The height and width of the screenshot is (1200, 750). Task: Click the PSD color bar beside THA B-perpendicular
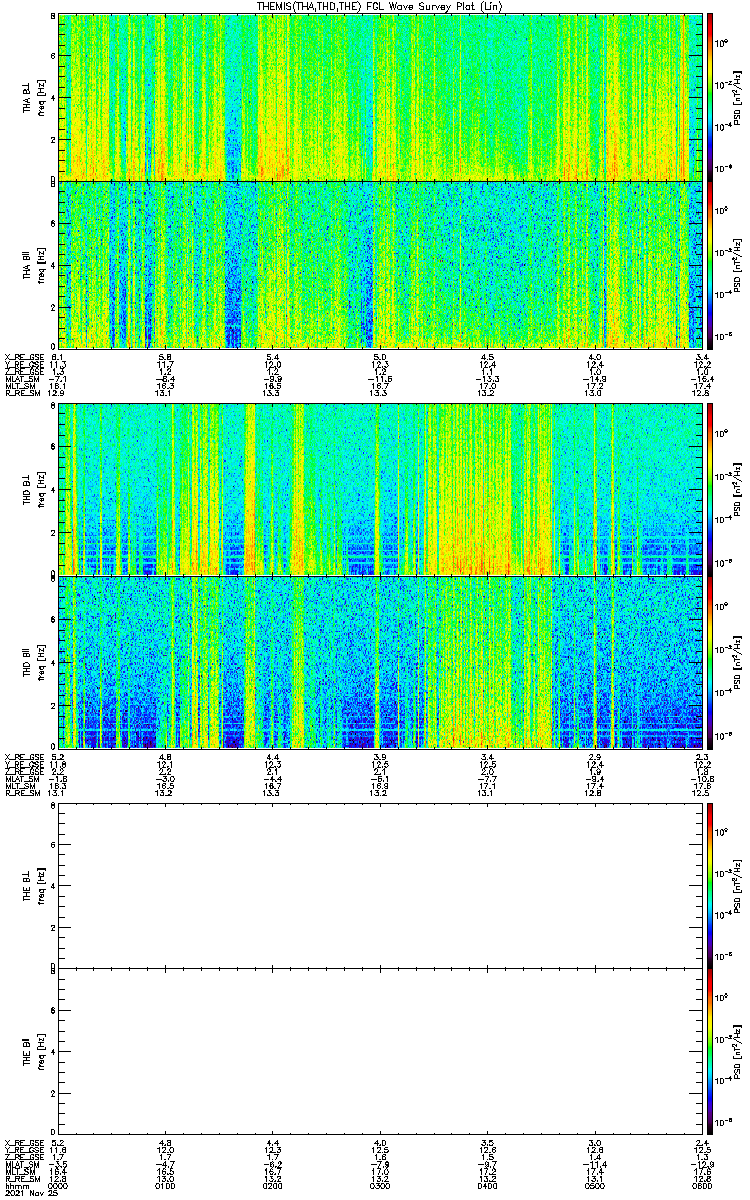click(711, 97)
